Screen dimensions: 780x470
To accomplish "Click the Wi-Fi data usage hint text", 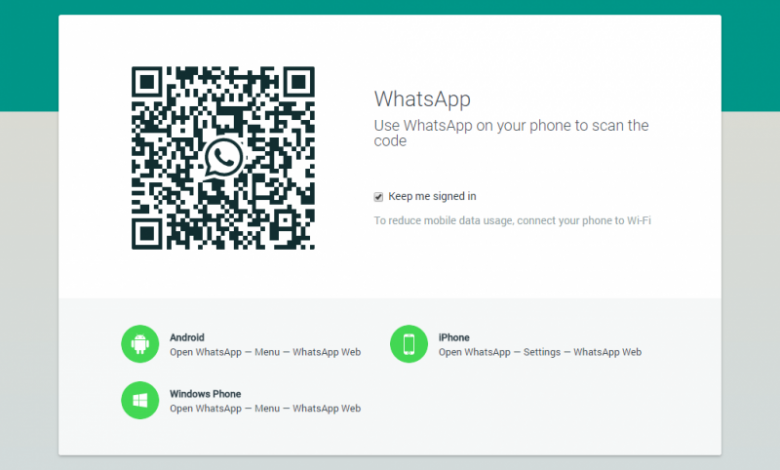I will (512, 220).
